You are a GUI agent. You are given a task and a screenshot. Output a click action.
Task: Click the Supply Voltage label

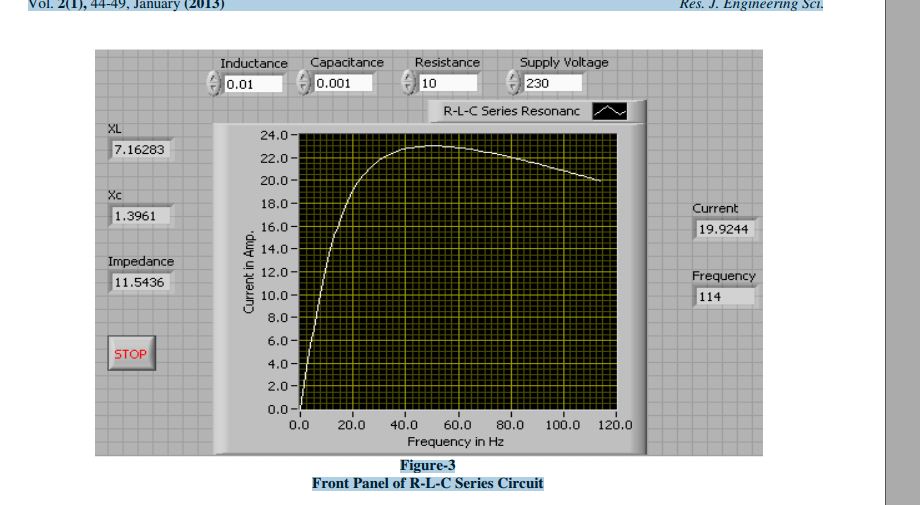[x=564, y=62]
